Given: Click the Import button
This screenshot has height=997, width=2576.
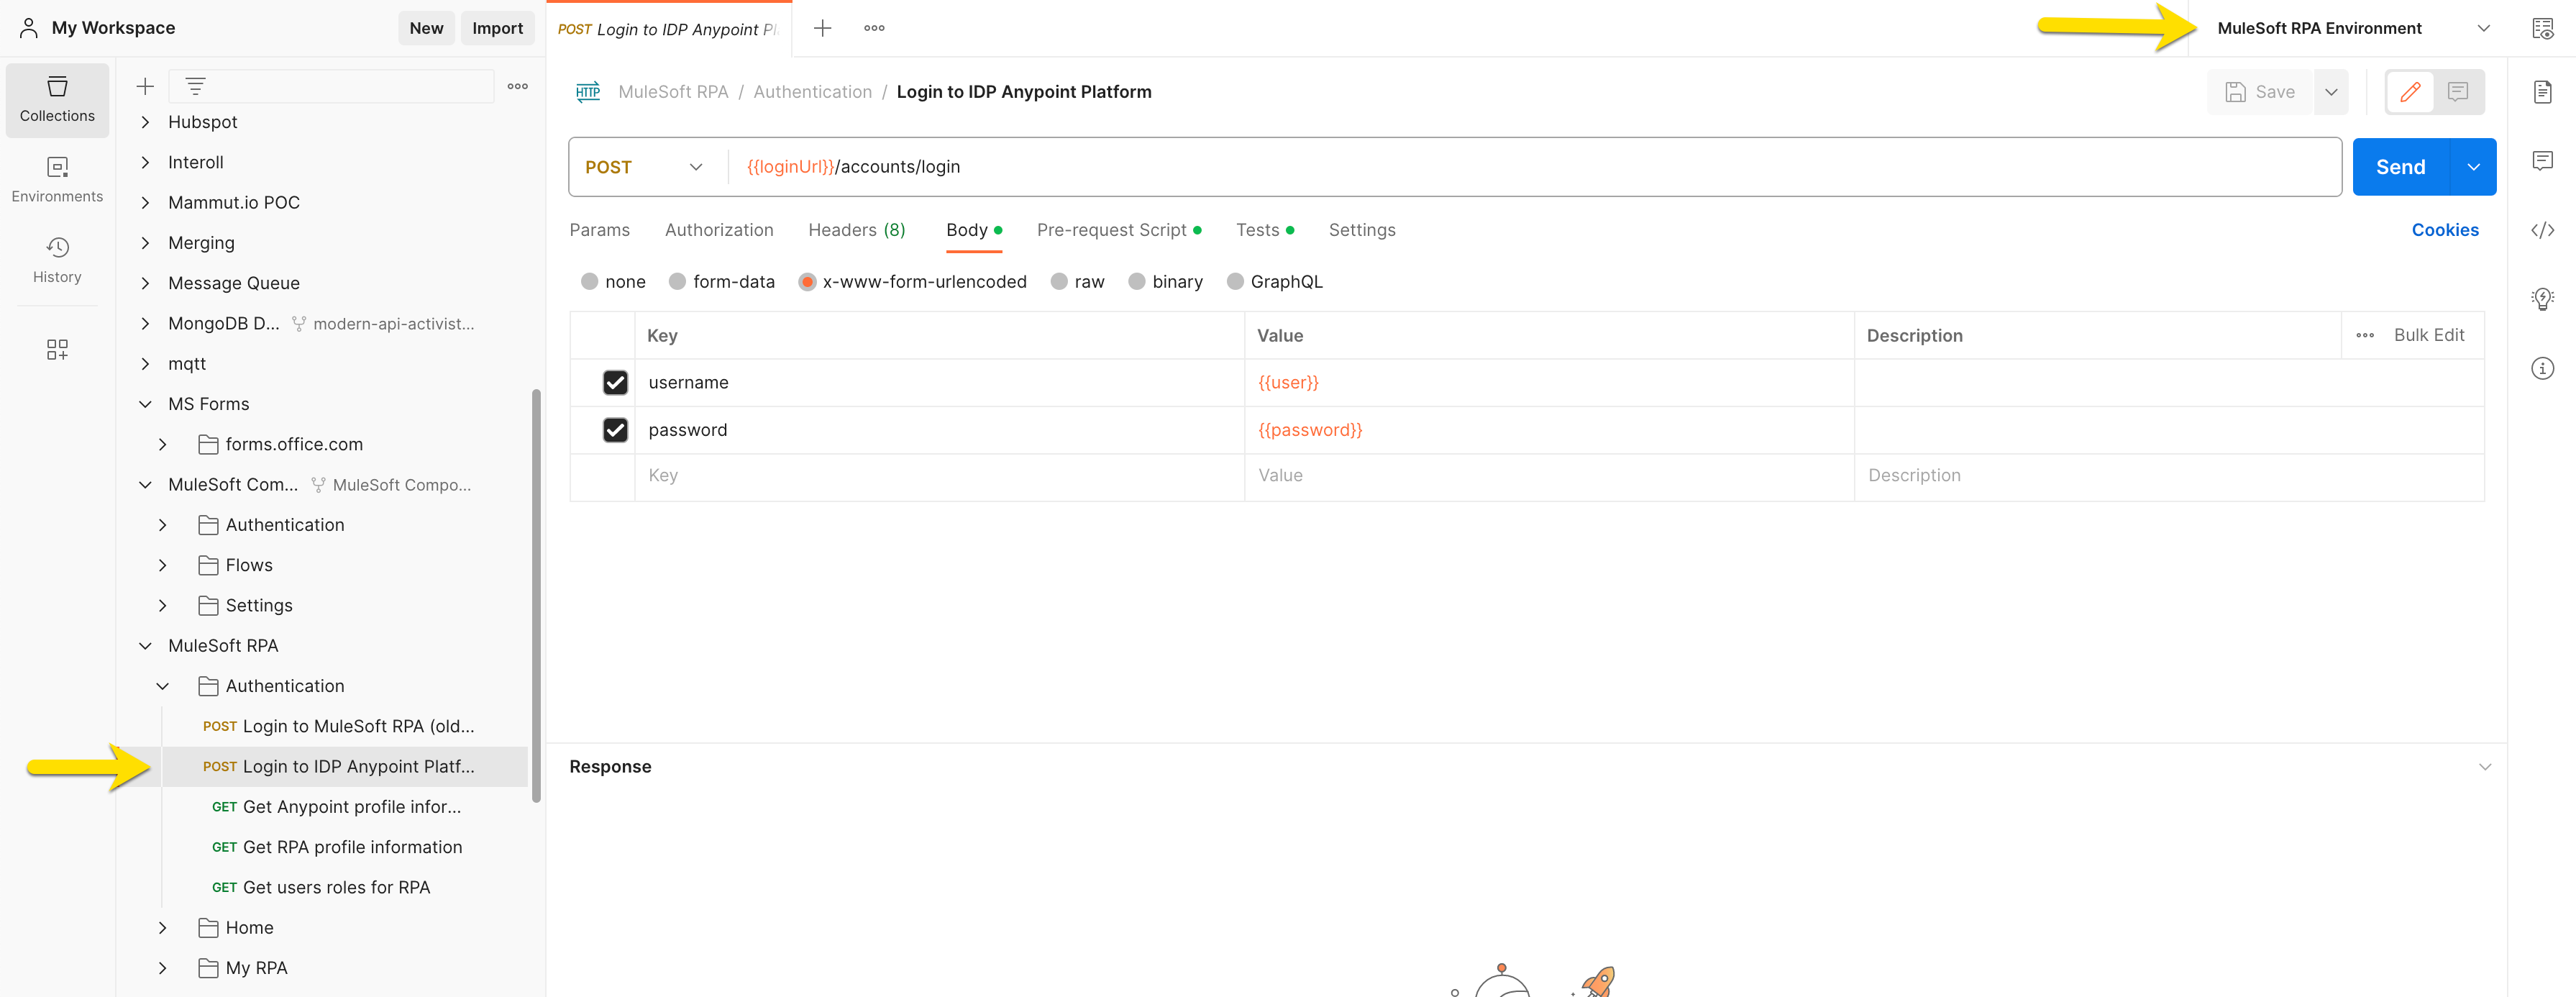Looking at the screenshot, I should tap(497, 28).
